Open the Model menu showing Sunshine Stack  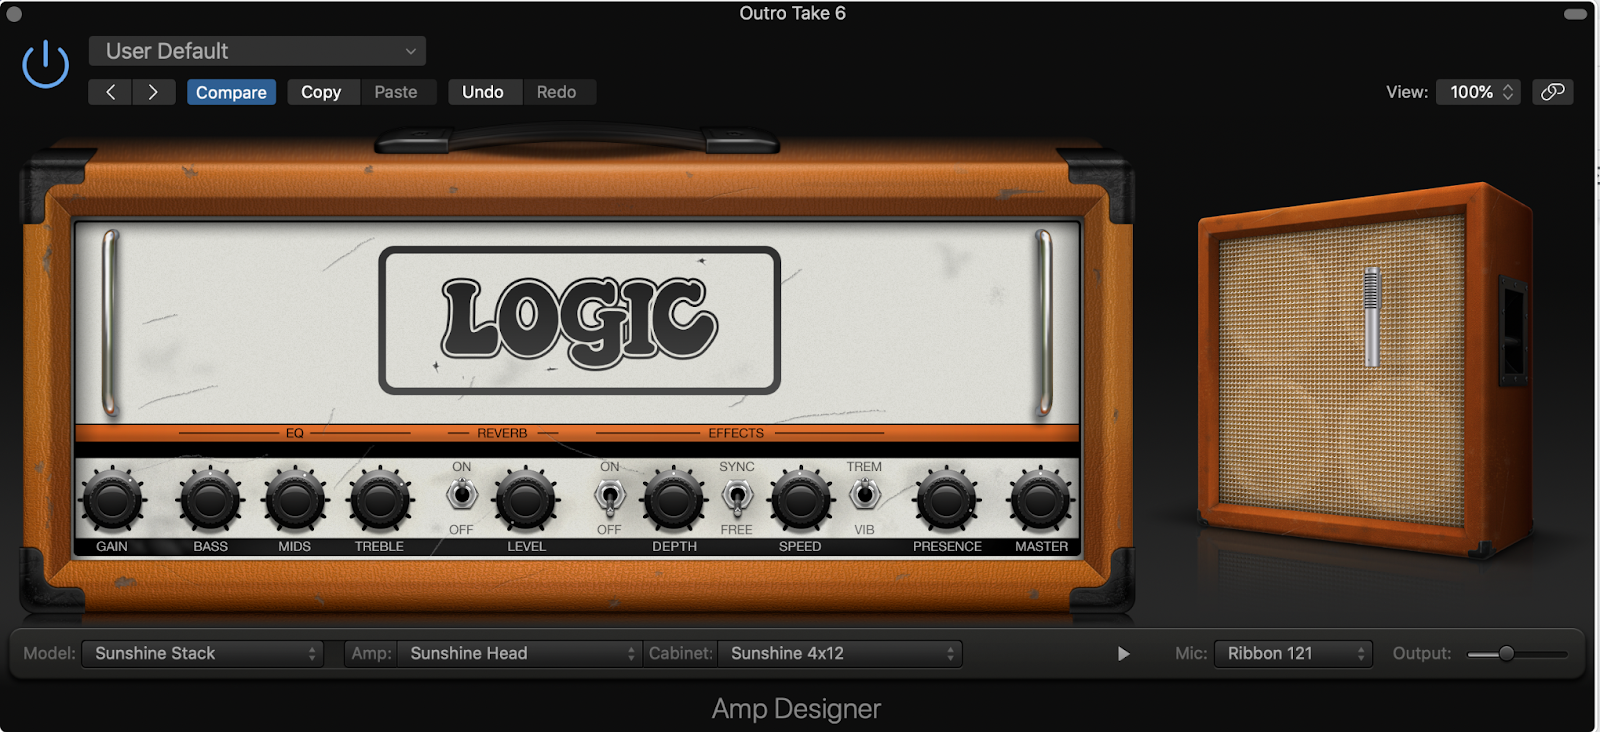(203, 653)
